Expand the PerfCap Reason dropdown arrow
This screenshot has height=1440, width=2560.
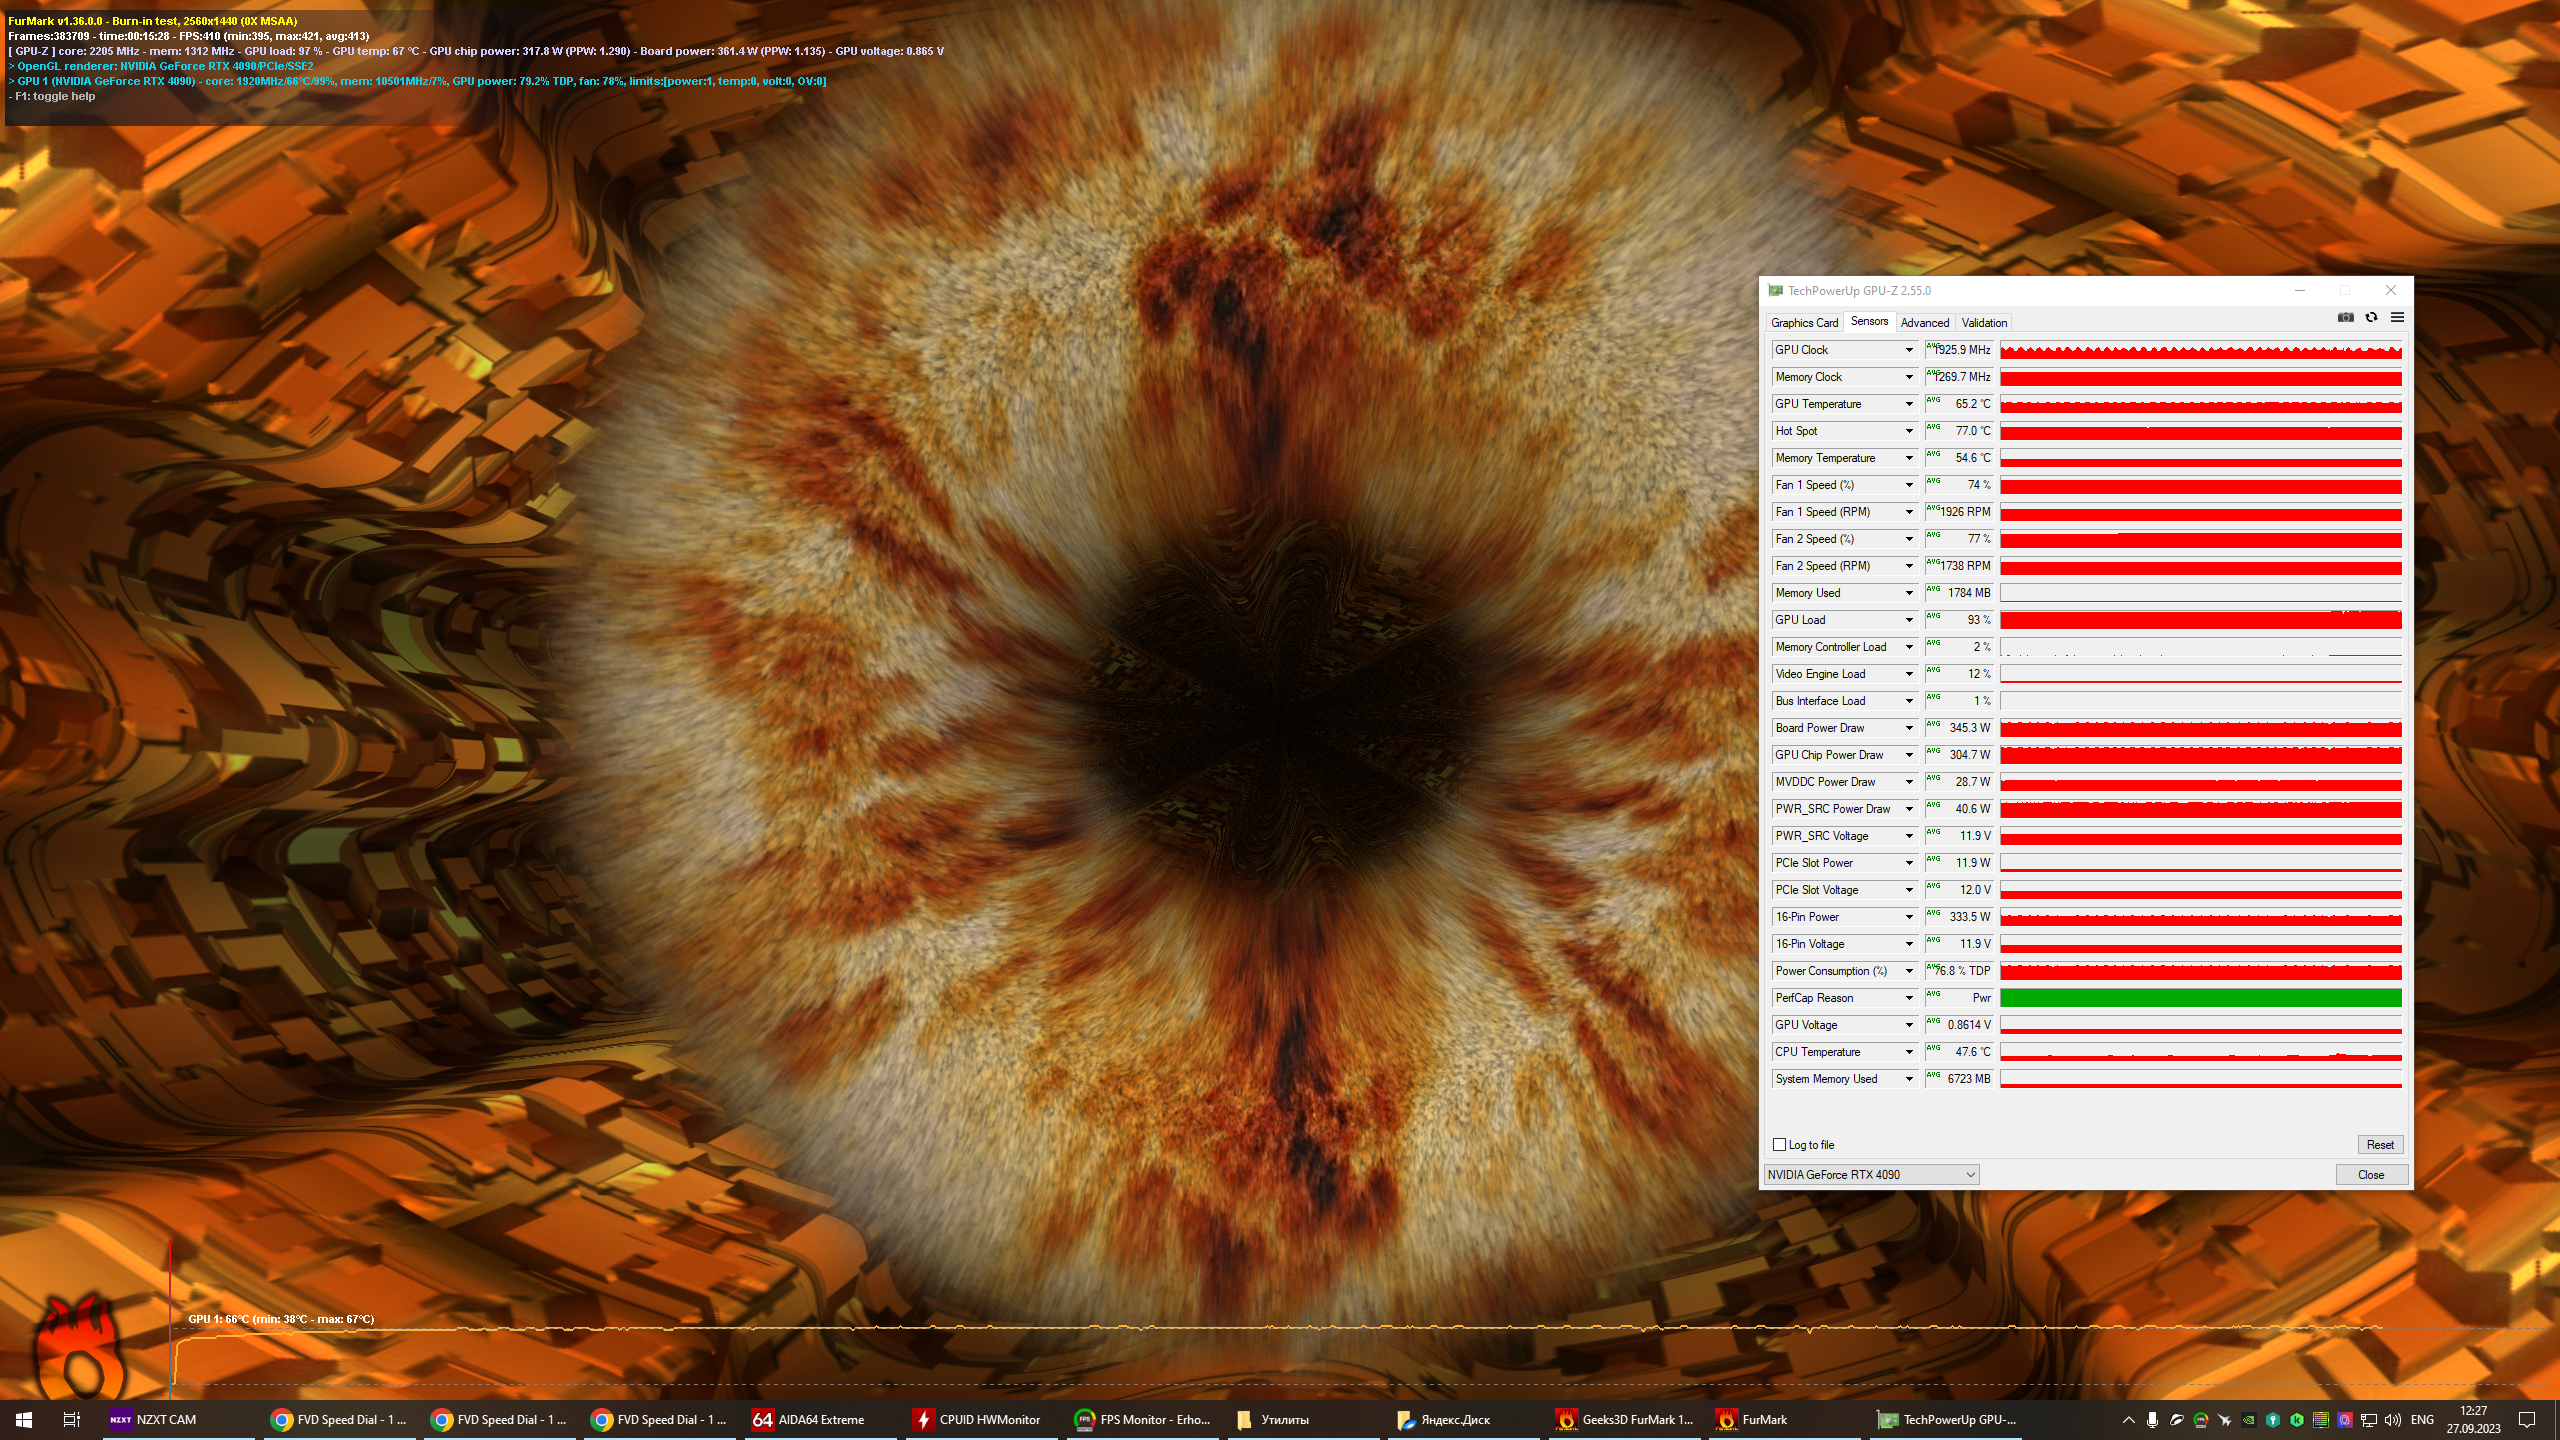point(1908,998)
